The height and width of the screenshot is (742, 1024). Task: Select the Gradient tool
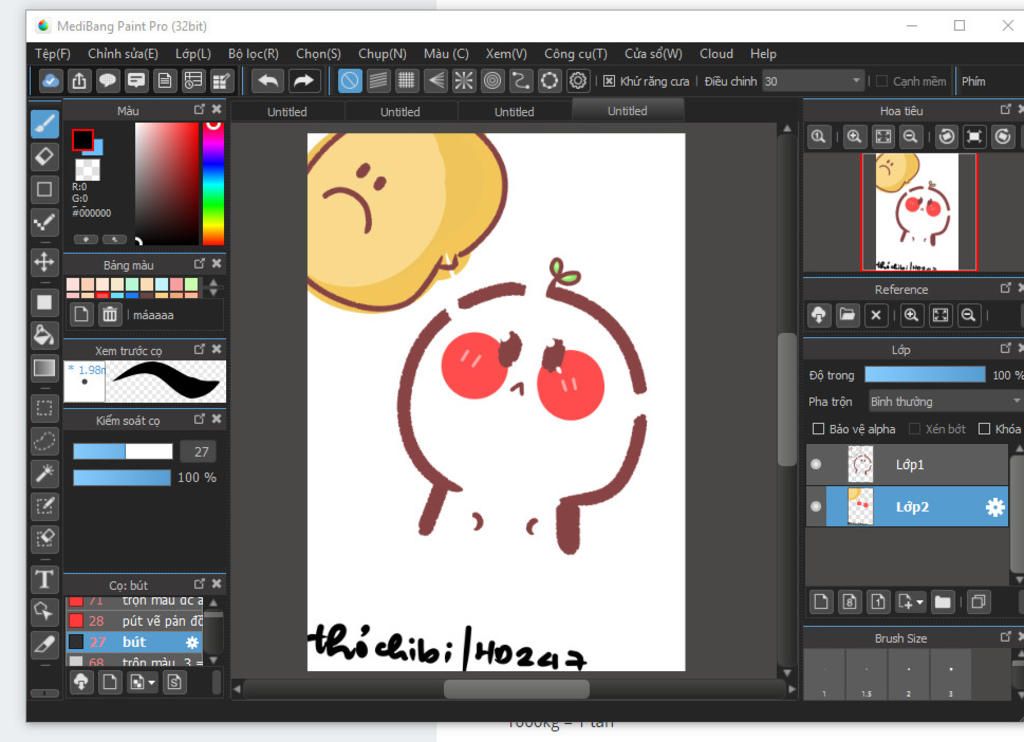pyautogui.click(x=44, y=368)
